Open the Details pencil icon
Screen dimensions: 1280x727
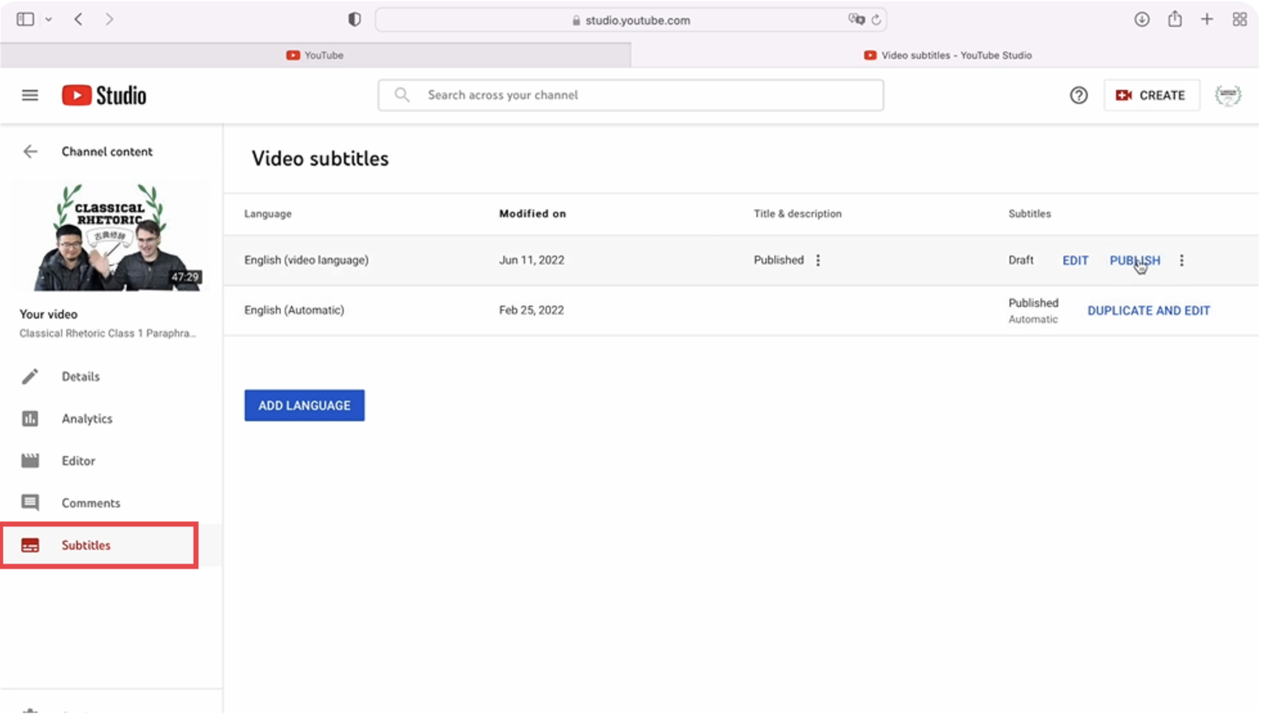31,376
